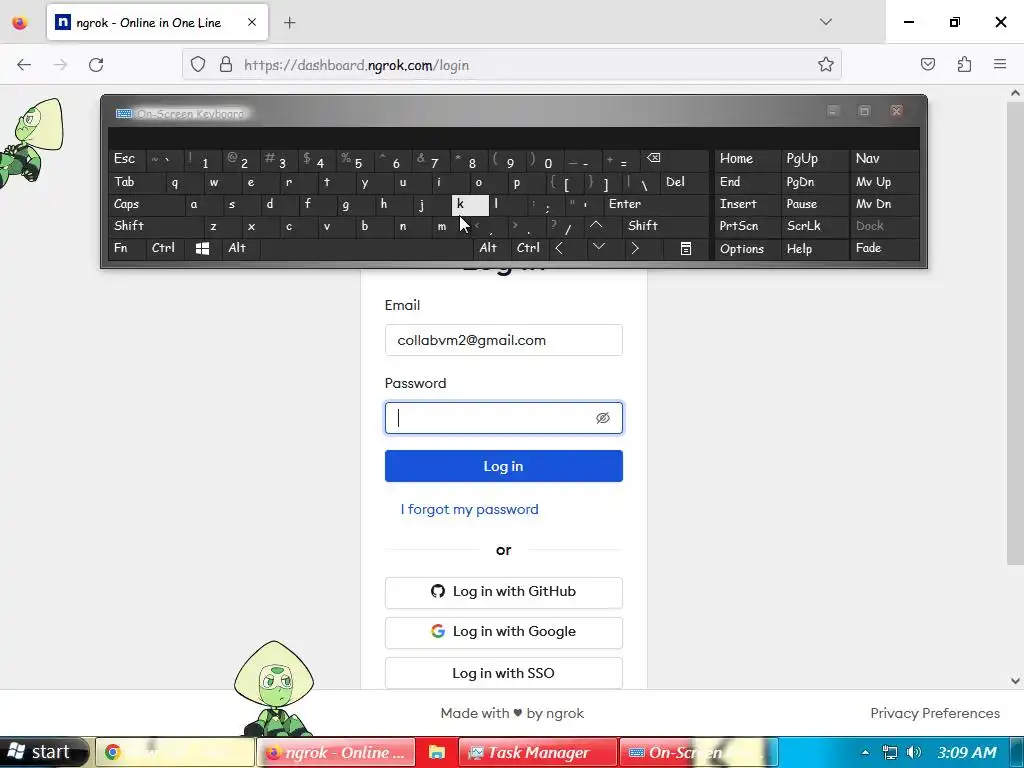Click the site padlock security icon
The width and height of the screenshot is (1024, 768).
226,65
